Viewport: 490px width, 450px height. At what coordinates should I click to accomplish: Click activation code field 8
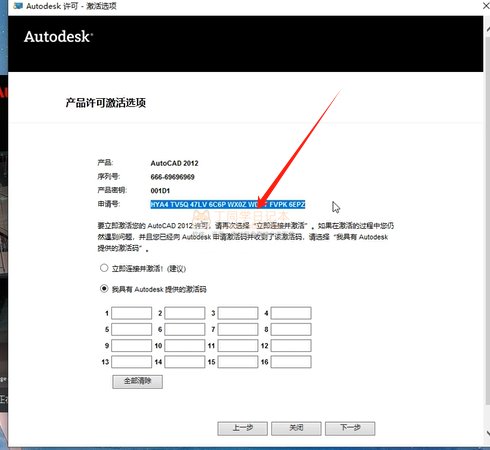[x=291, y=329]
